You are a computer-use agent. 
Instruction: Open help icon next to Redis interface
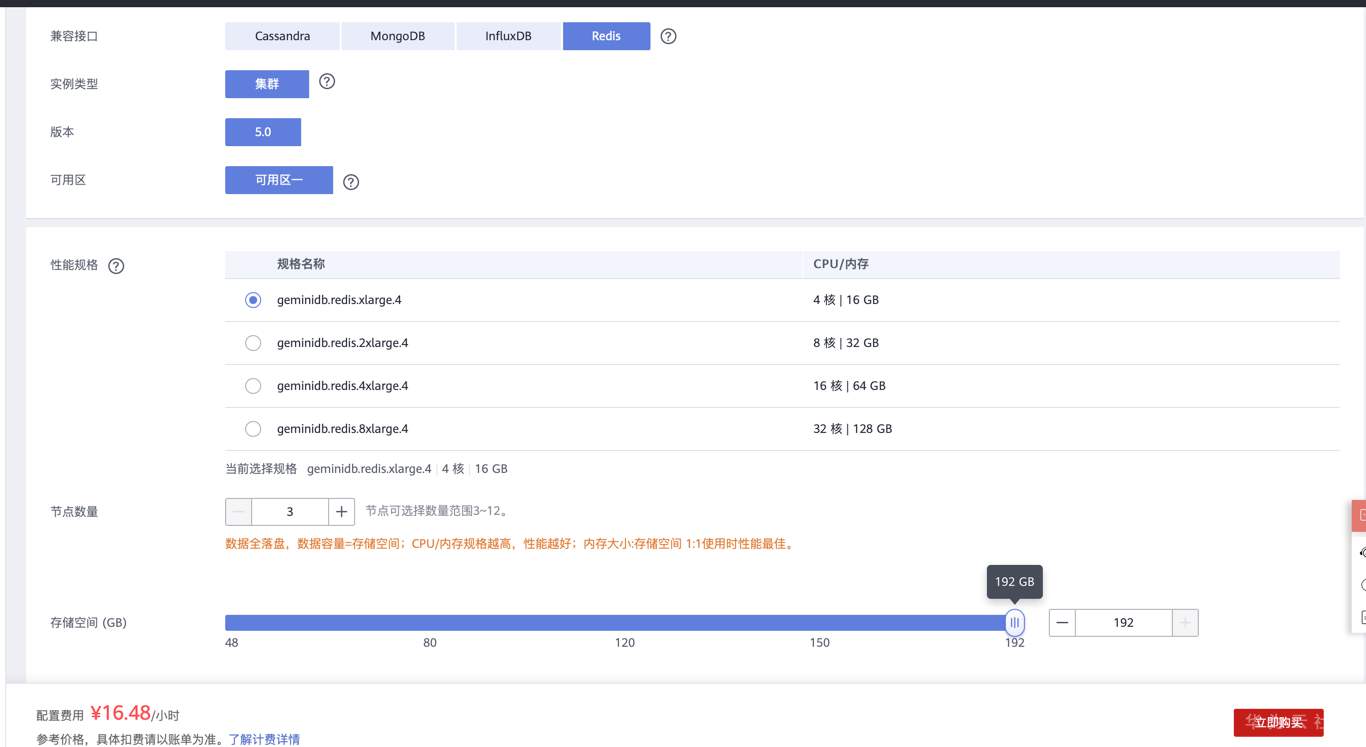pos(669,36)
